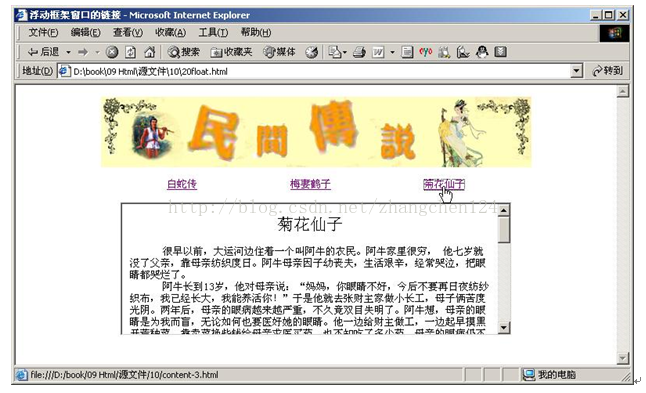Viewport: 646px width, 393px height.
Task: Expand the Edit button dropdown arrow
Action: pyautogui.click(x=392, y=52)
